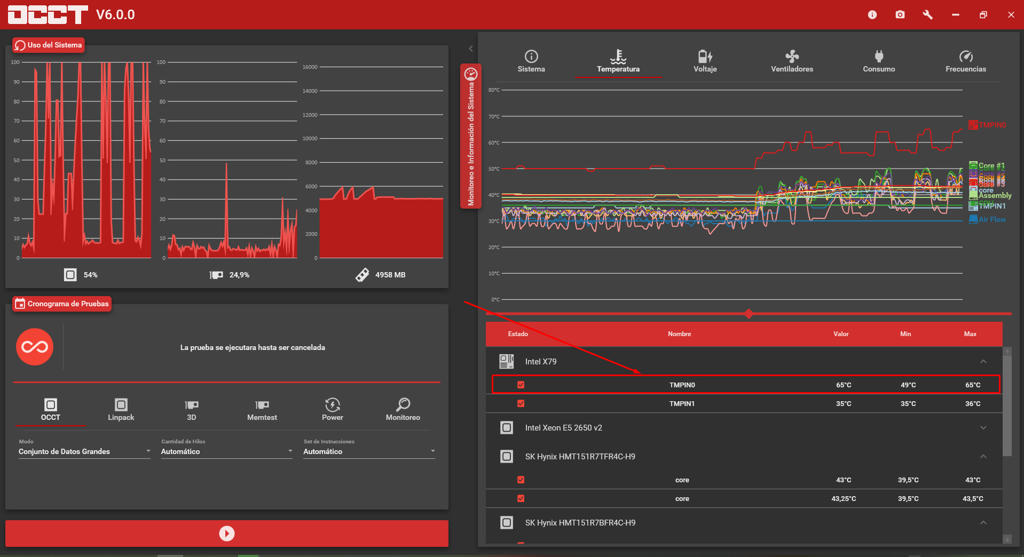Uncheck the TMPIN0 sensor checkbox
The width and height of the screenshot is (1024, 557).
520,385
